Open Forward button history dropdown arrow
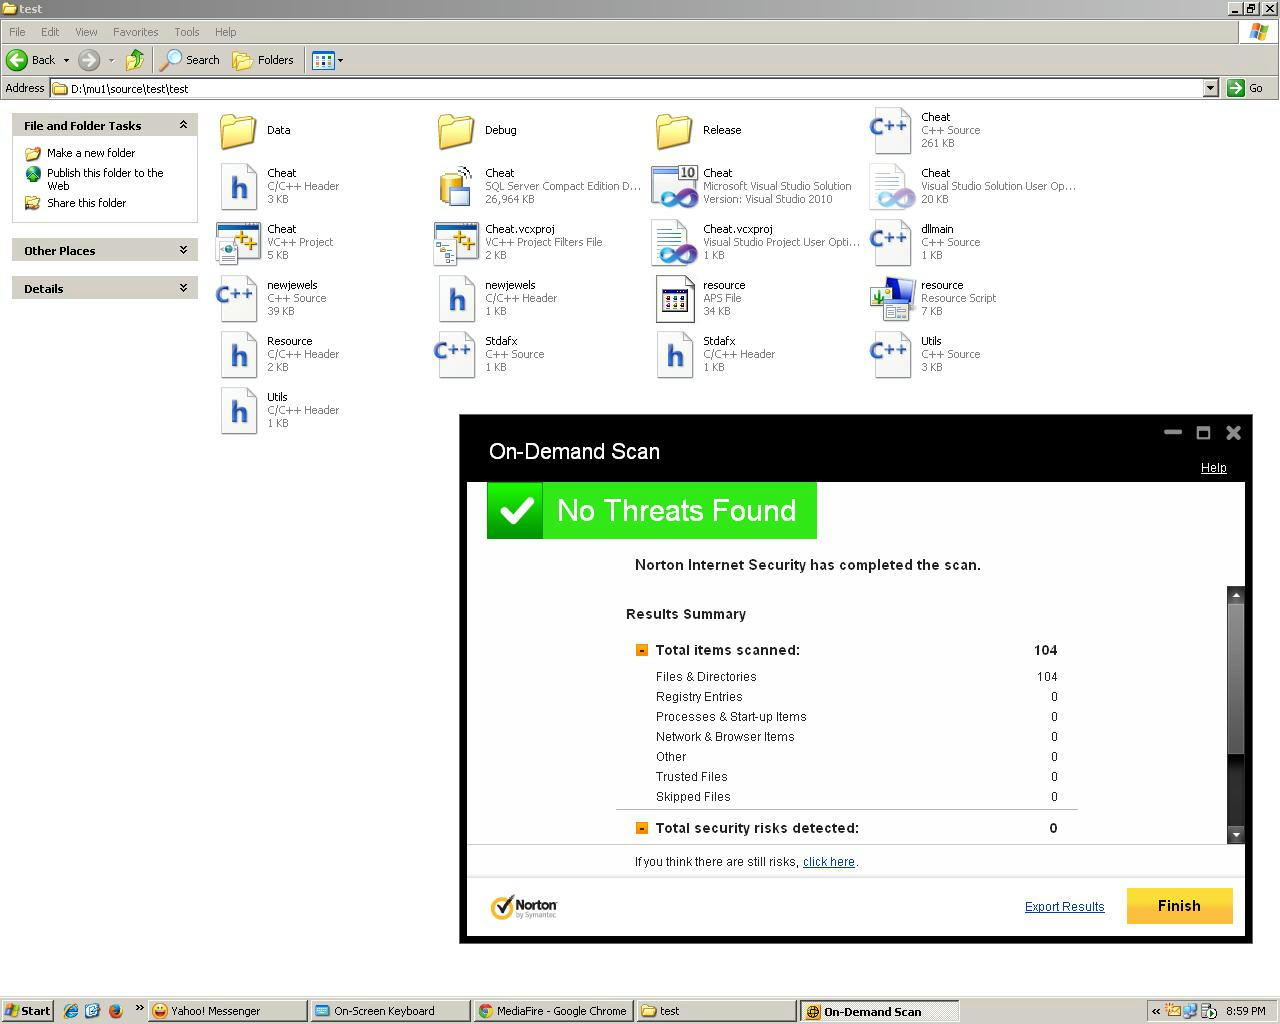This screenshot has height=1024, width=1280. [x=111, y=60]
